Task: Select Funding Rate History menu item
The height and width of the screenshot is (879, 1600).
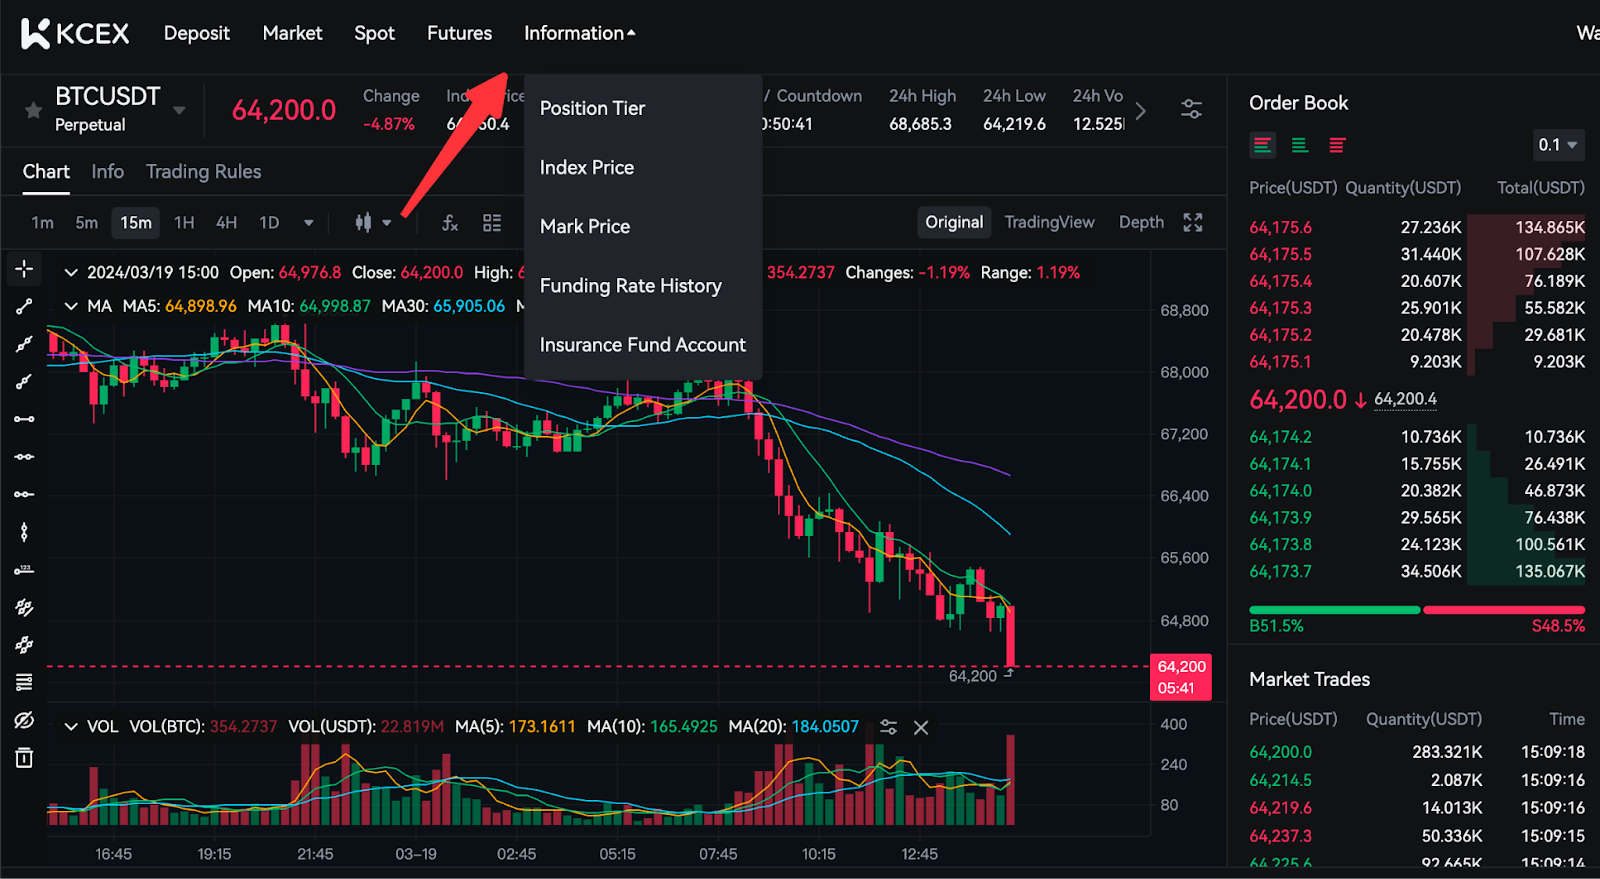Action: point(630,286)
